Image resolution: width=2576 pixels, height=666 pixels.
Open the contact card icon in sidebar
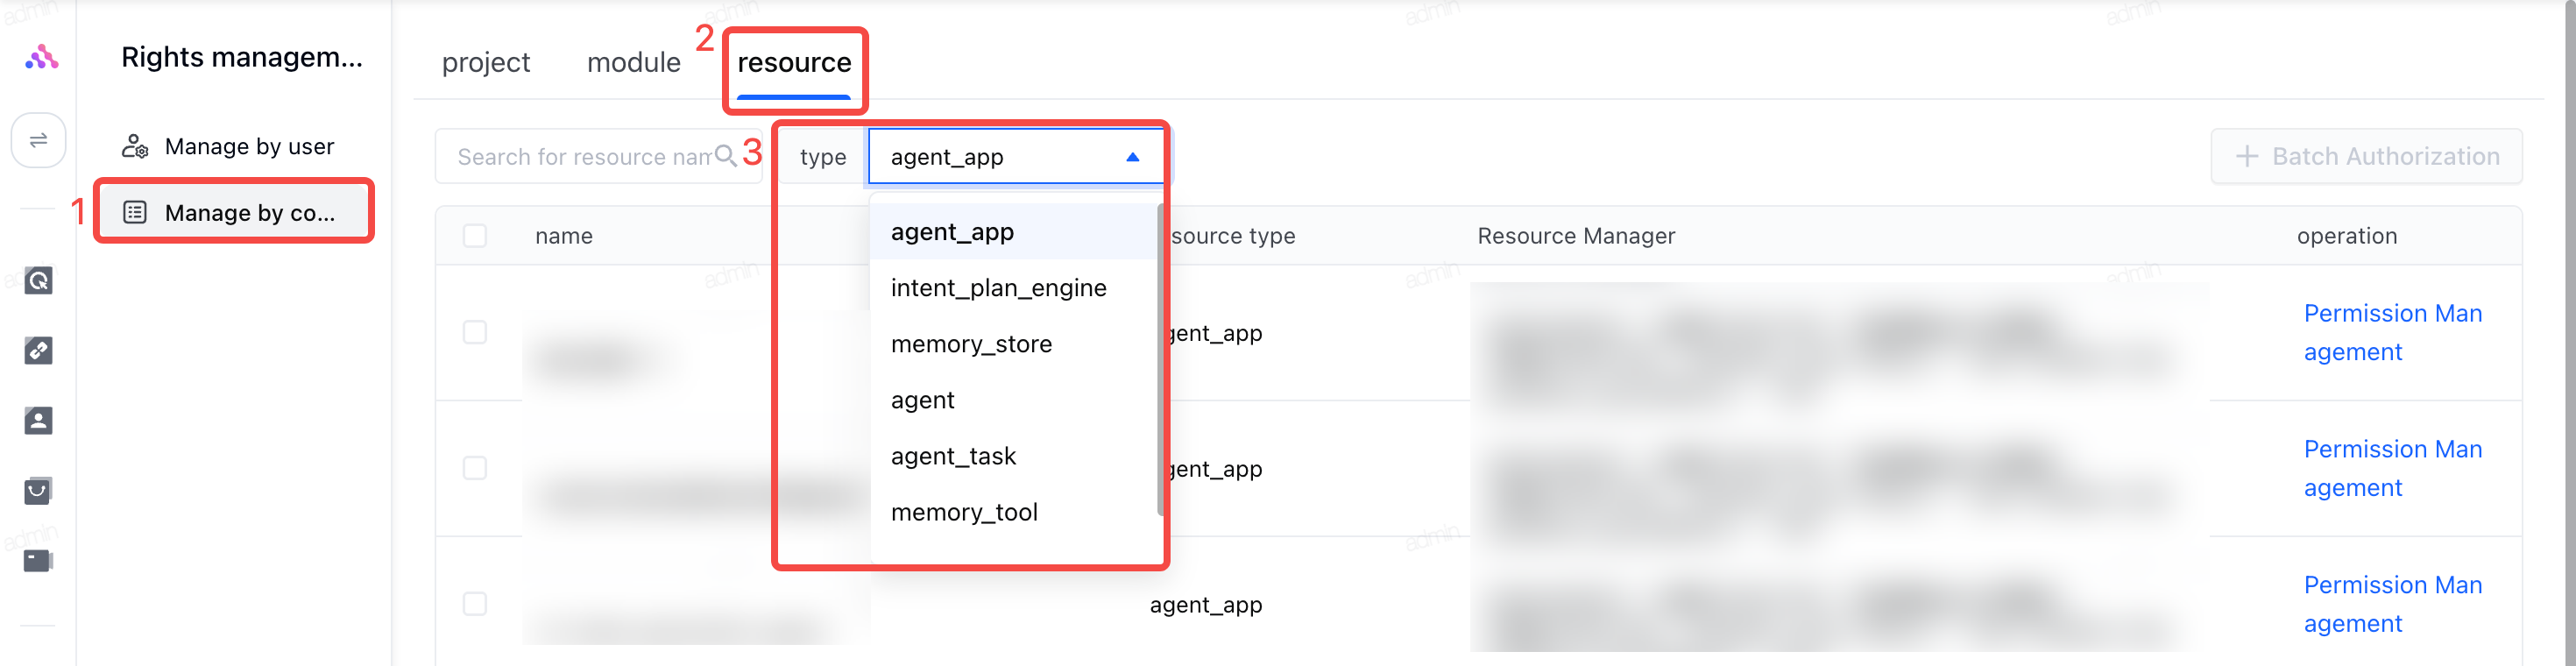coord(38,420)
